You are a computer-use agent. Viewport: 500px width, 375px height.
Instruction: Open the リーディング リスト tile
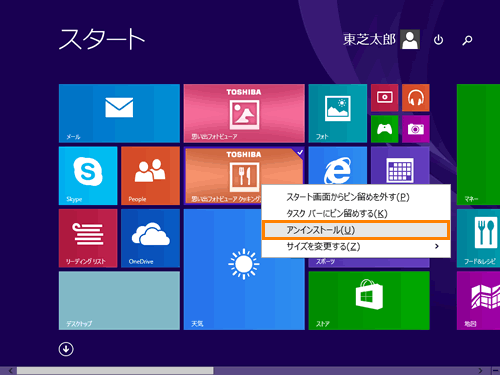pyautogui.click(x=88, y=238)
